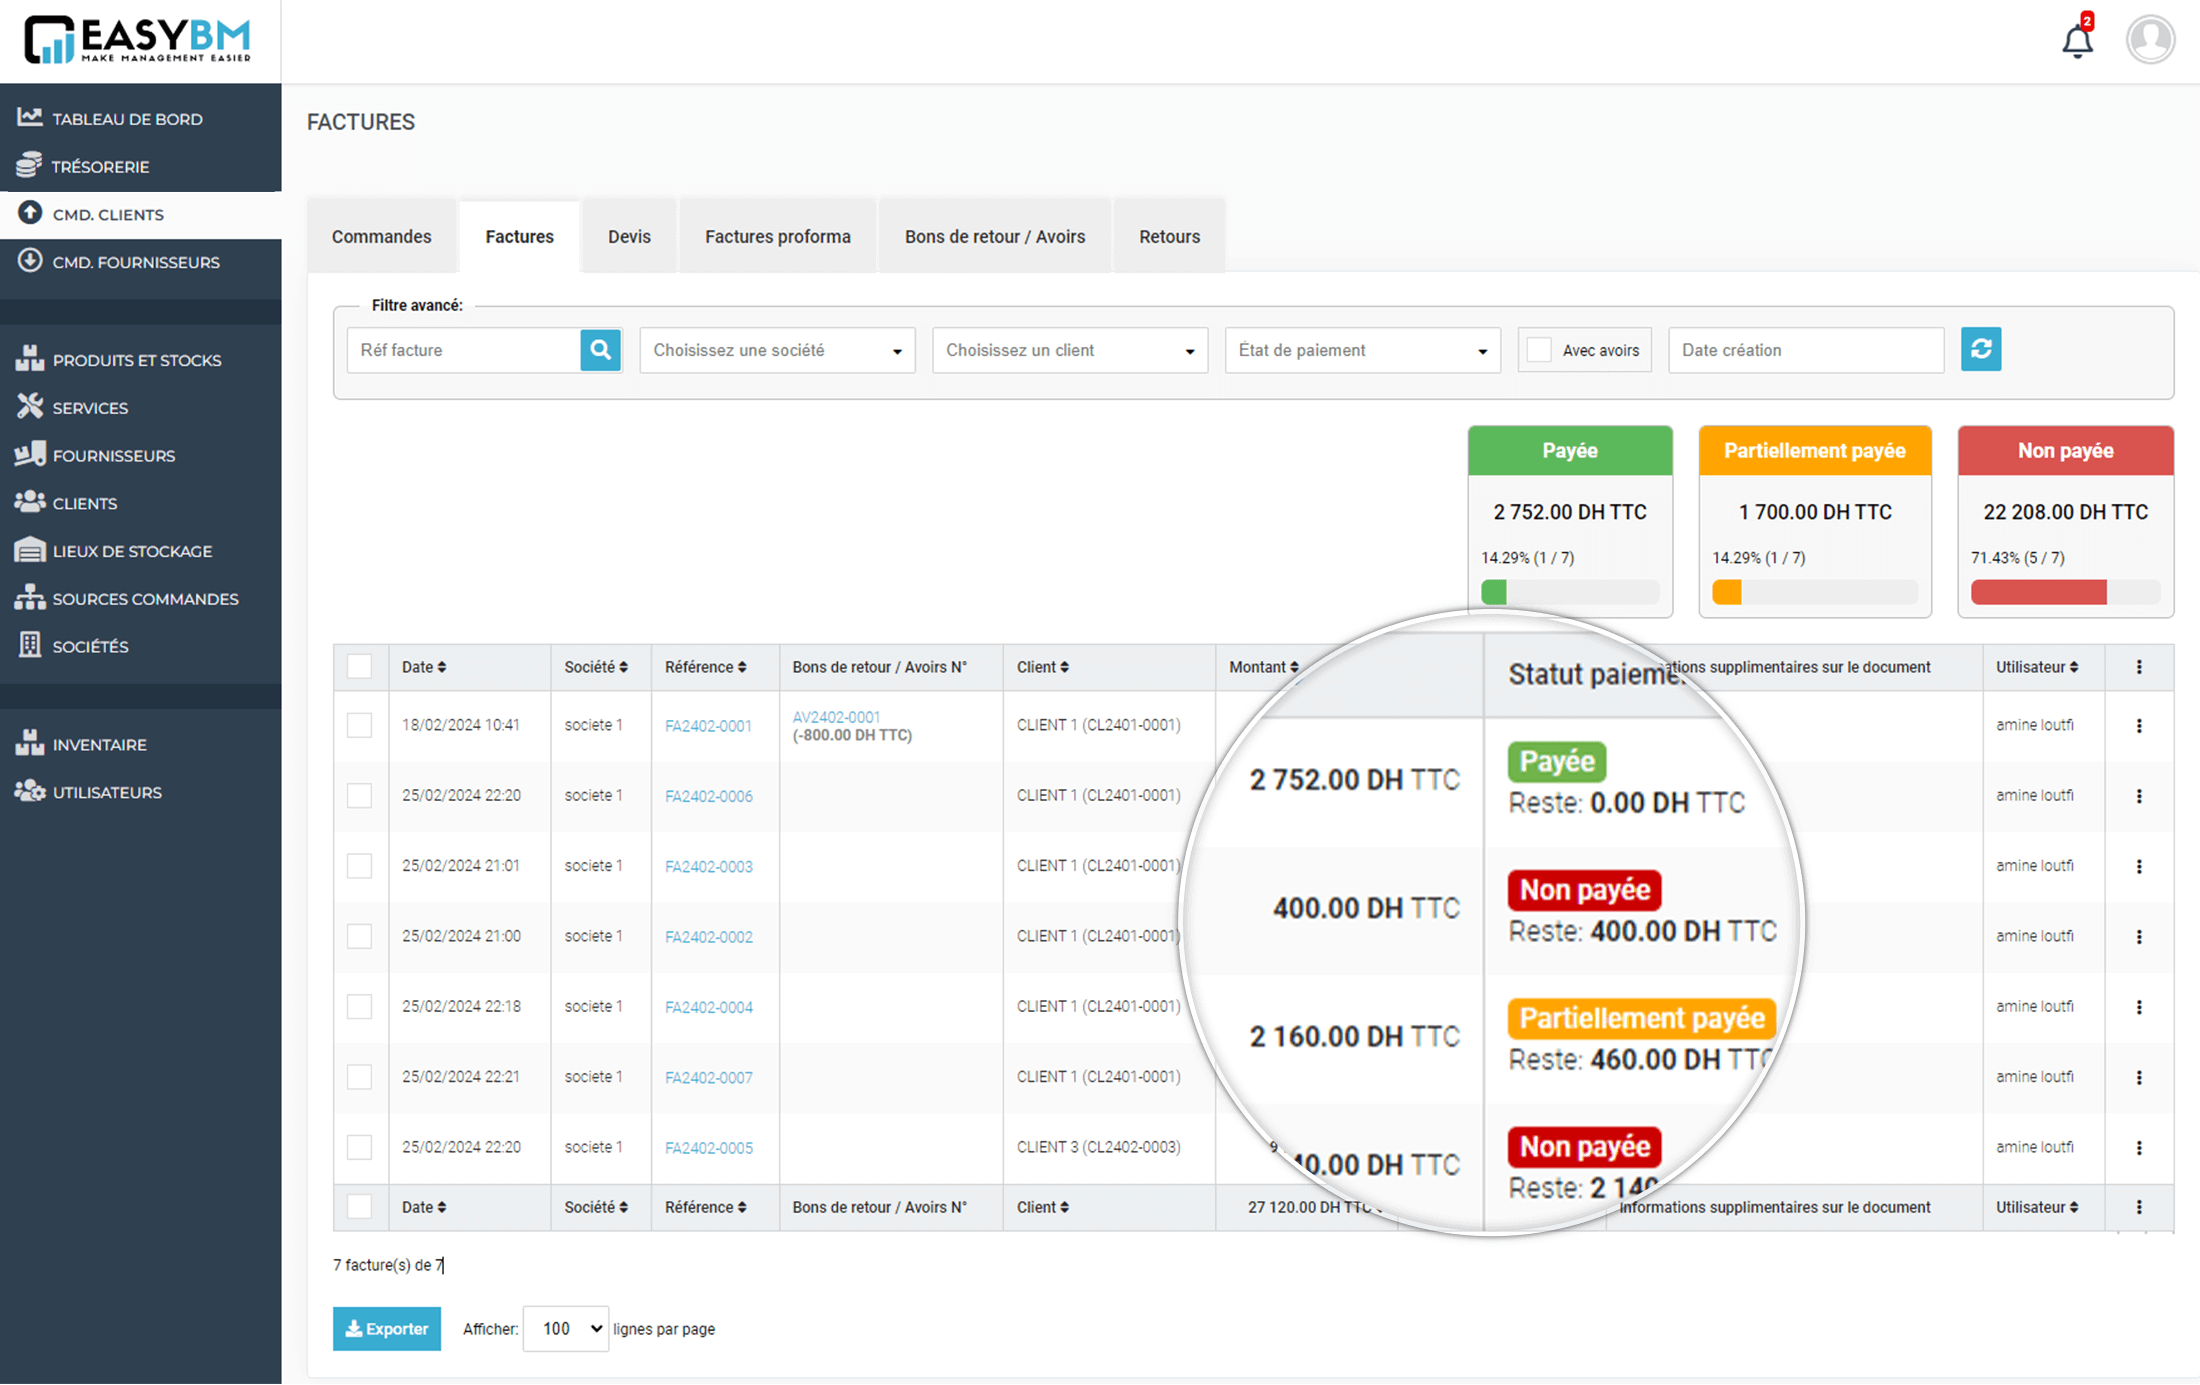Click the Exporter button
Viewport: 2200px width, 1385px height.
pos(386,1328)
